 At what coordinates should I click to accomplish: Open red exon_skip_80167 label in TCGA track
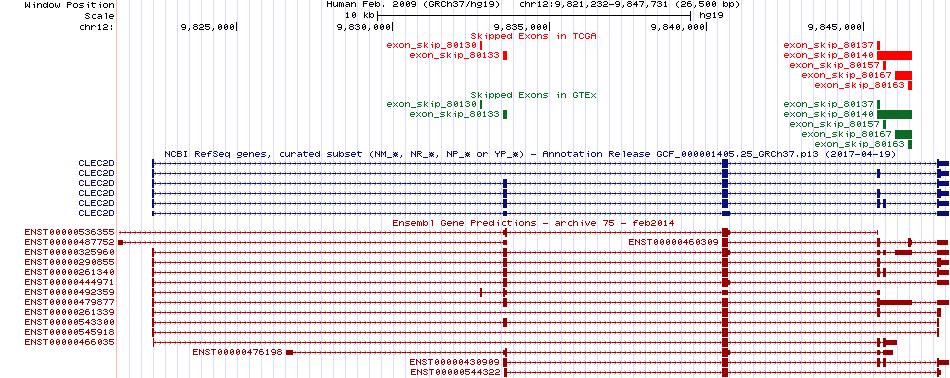[x=846, y=75]
